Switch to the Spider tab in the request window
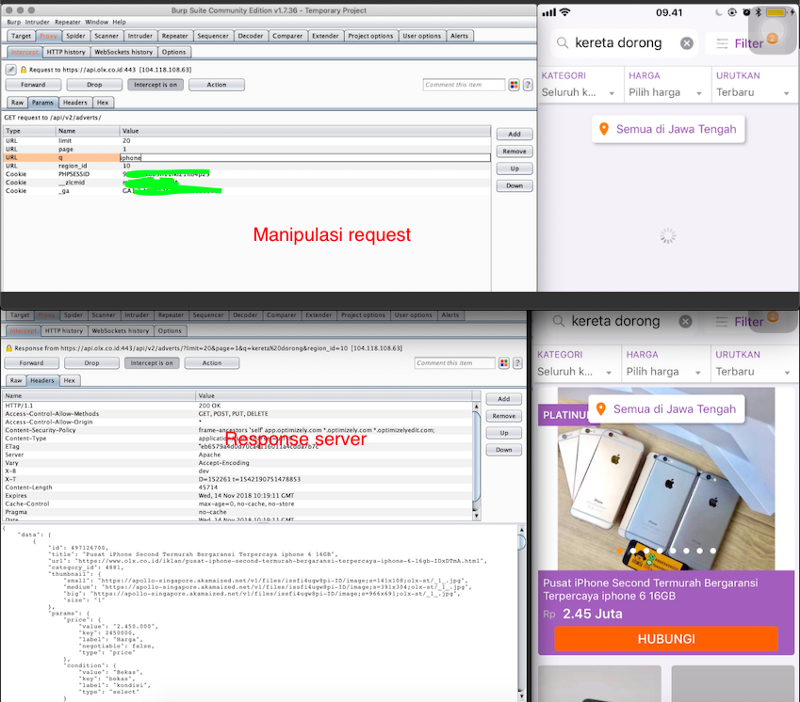Screen dimensions: 800x702 point(76,36)
